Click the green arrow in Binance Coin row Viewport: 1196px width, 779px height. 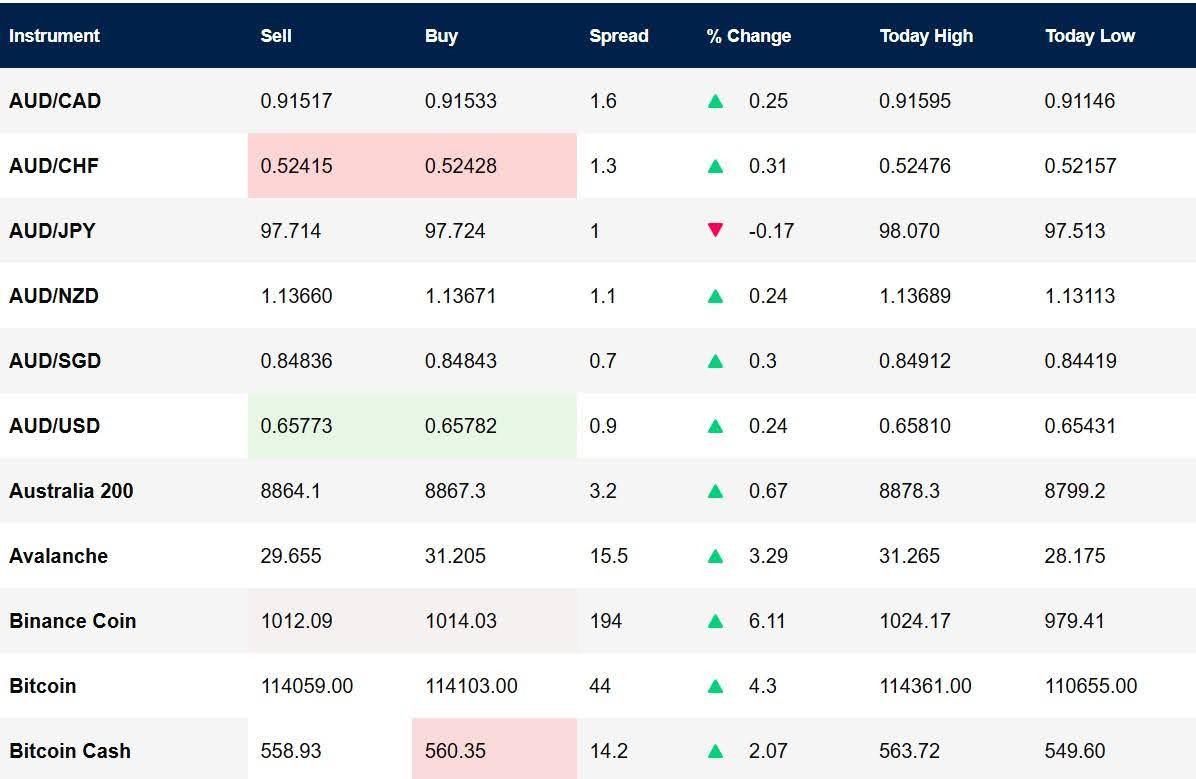(715, 621)
